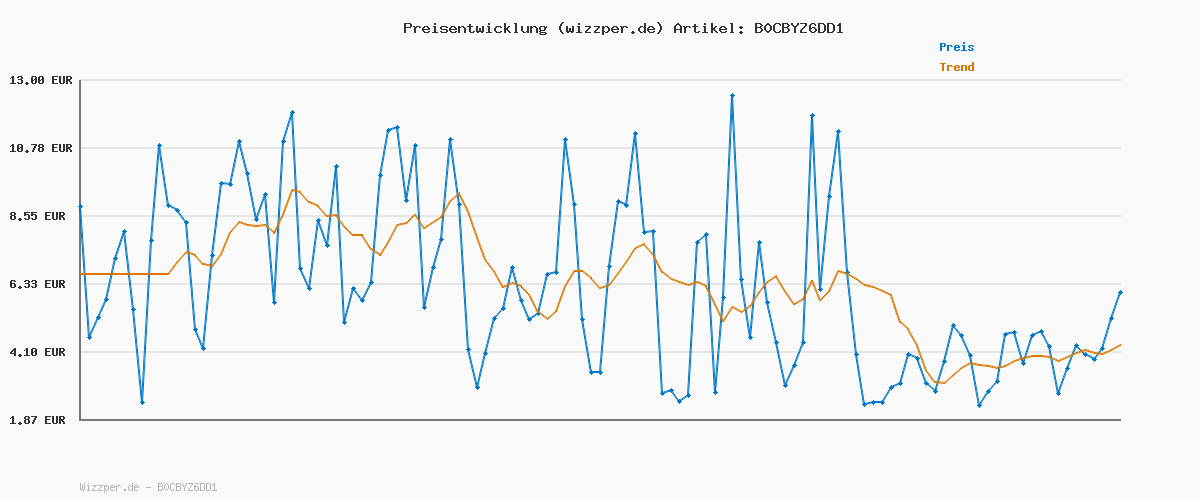Click the Wizzper.de footer watermark text

(x=148, y=488)
